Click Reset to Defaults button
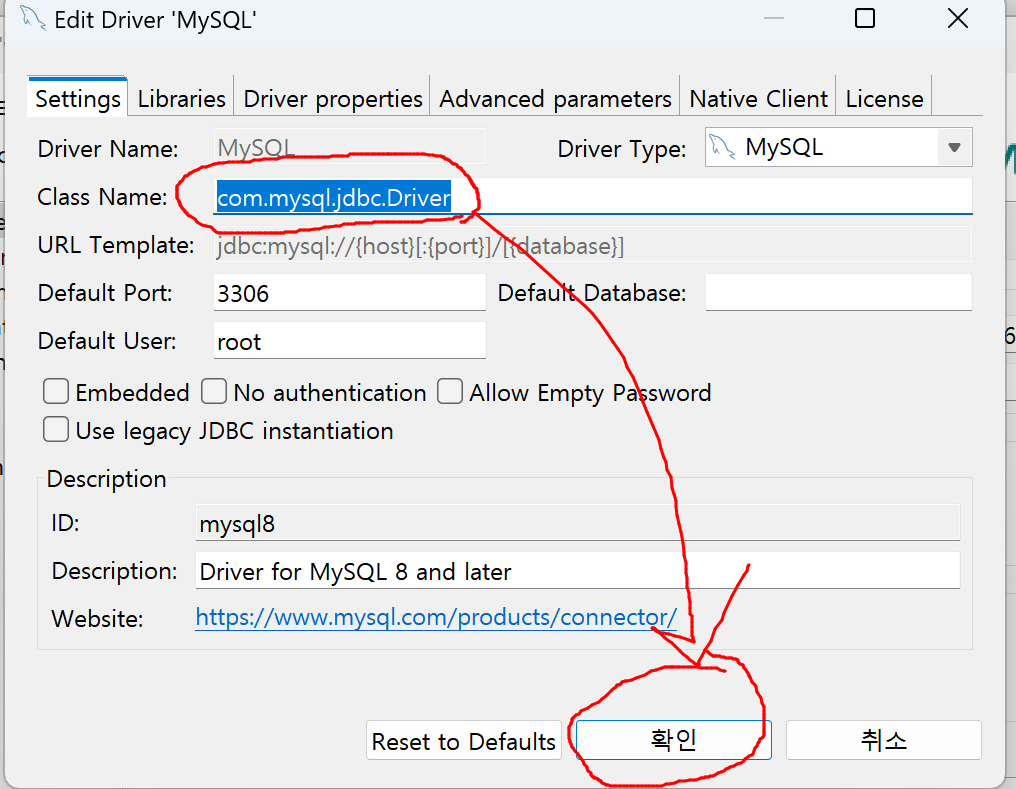Viewport: 1016px width, 789px height. coord(463,740)
